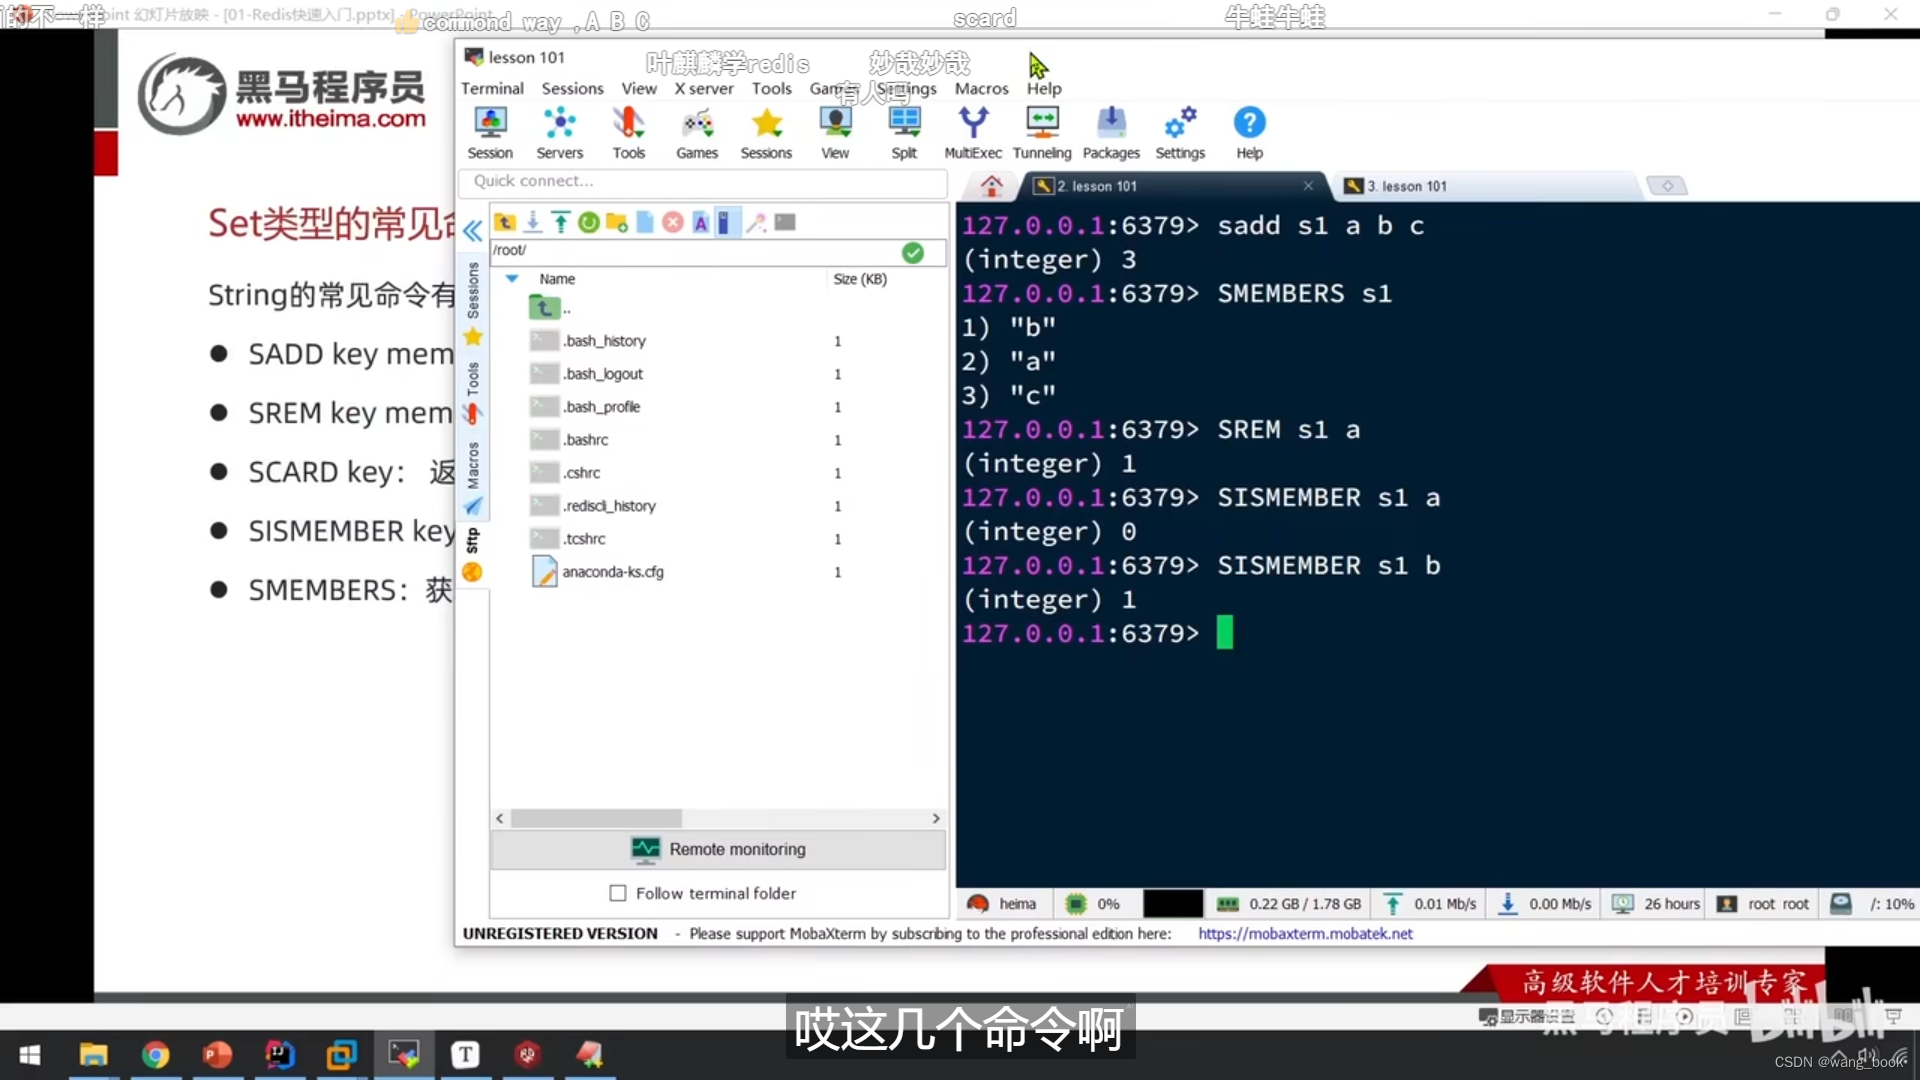Screen dimensions: 1920x1080
Task: Open the mobaxterm.mobatek.net link
Action: point(1305,933)
